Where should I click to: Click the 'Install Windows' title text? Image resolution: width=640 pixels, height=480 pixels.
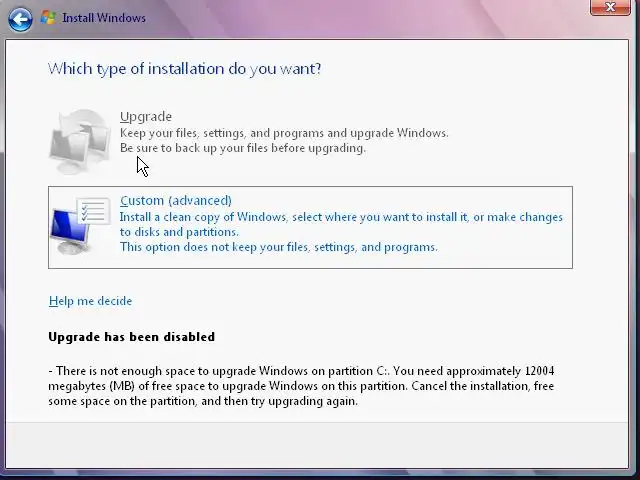pyautogui.click(x=104, y=18)
